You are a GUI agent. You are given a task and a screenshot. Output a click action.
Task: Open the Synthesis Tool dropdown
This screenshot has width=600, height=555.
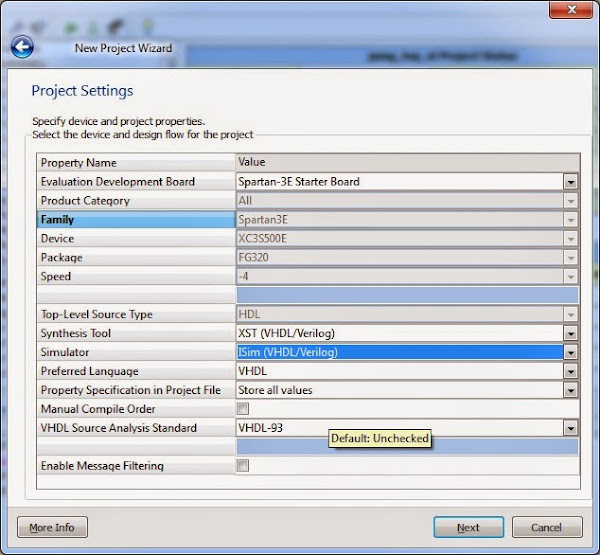tap(570, 333)
